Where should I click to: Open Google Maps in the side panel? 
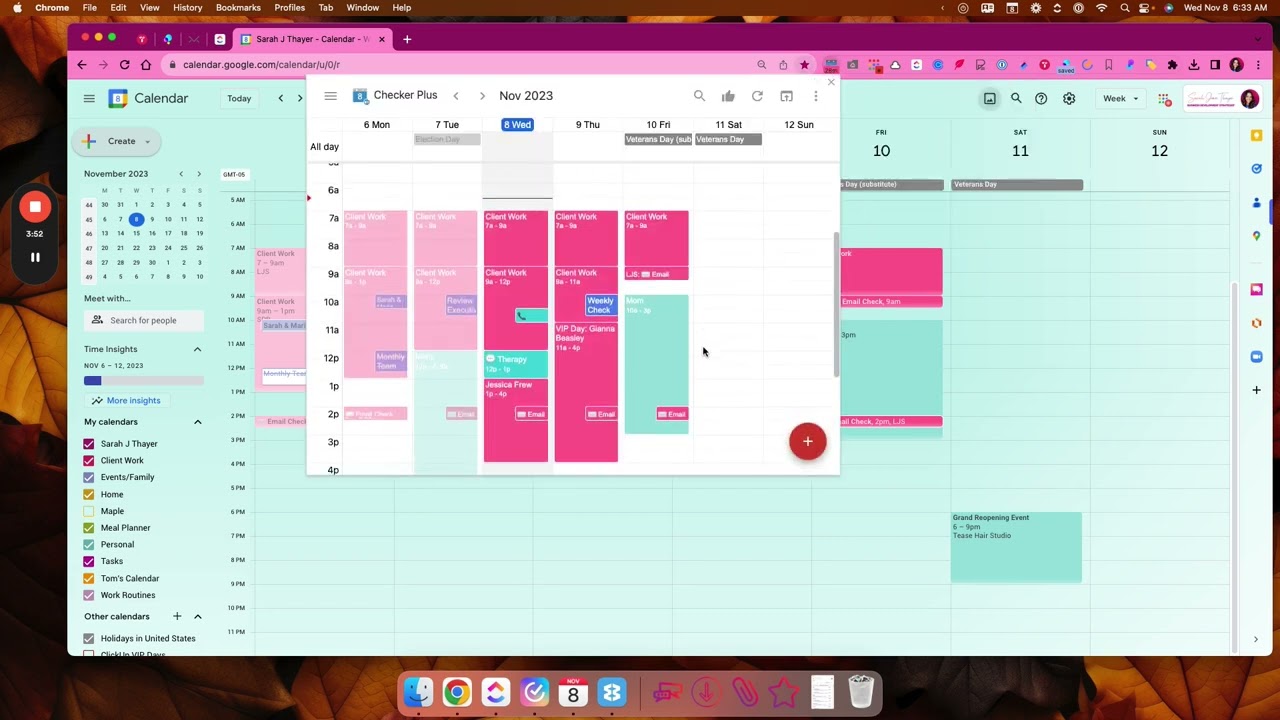pos(1257,236)
